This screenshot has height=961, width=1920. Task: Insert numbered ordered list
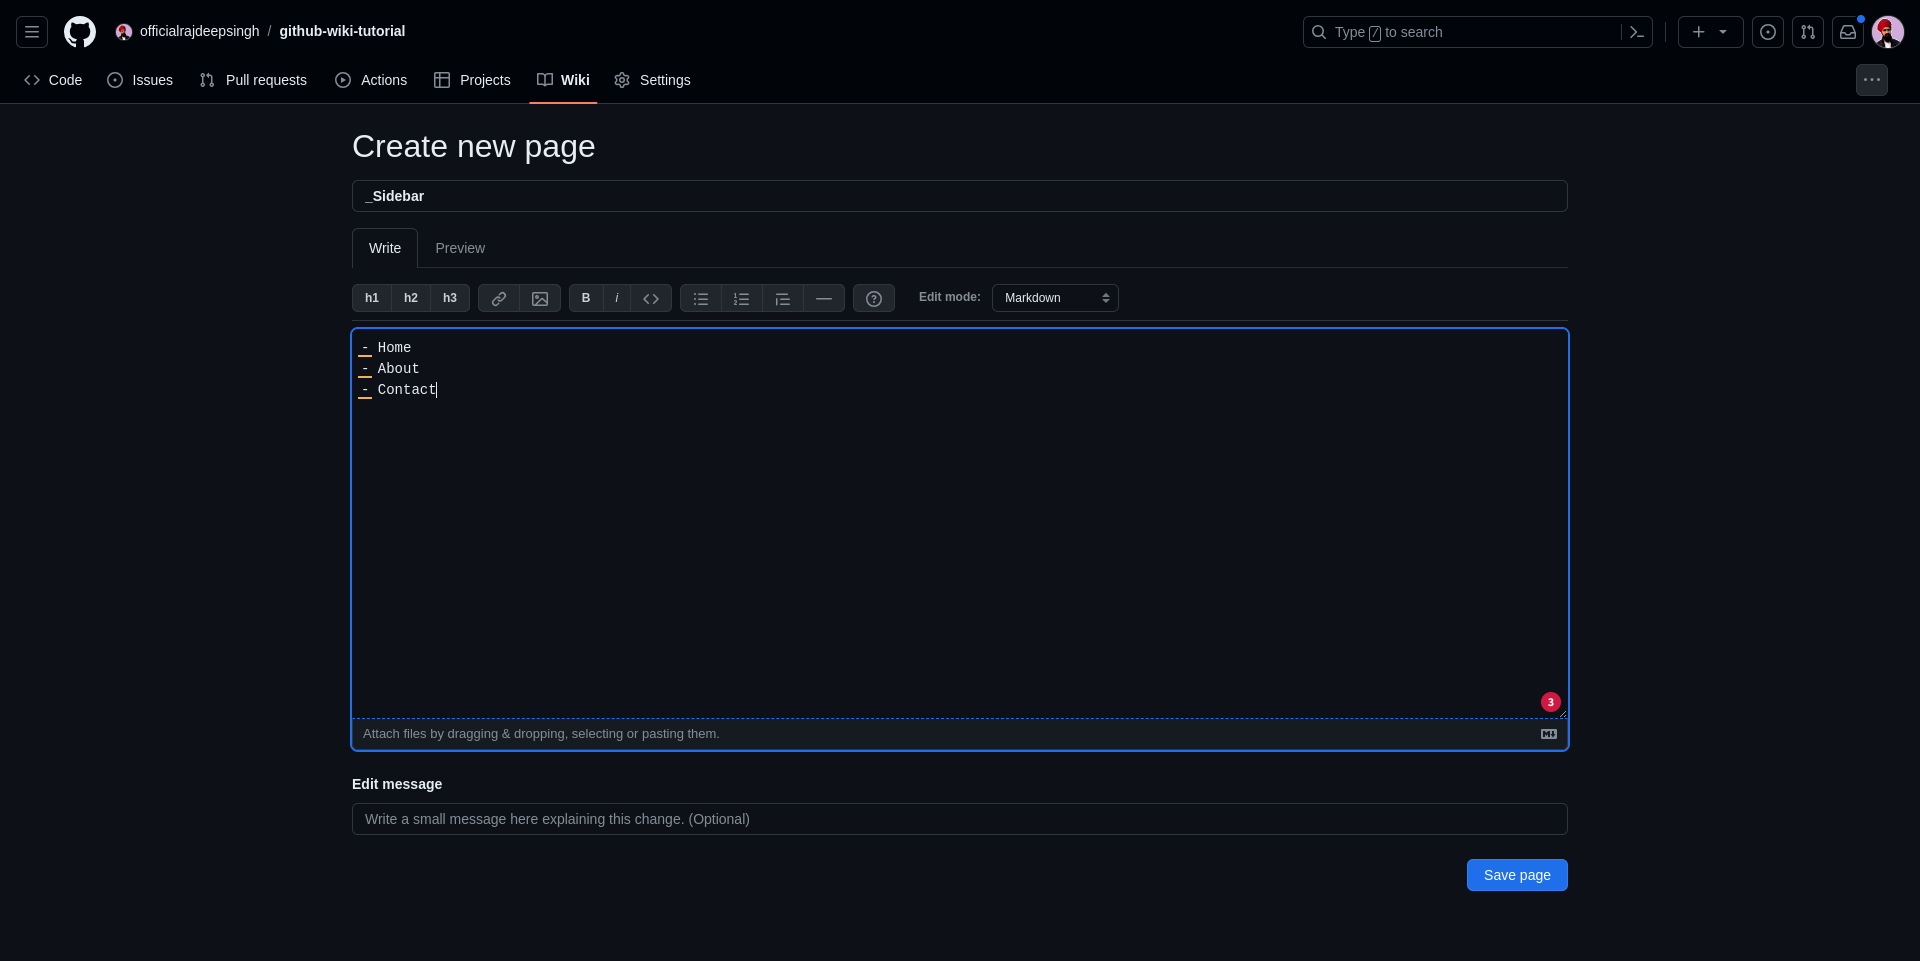[x=742, y=298]
